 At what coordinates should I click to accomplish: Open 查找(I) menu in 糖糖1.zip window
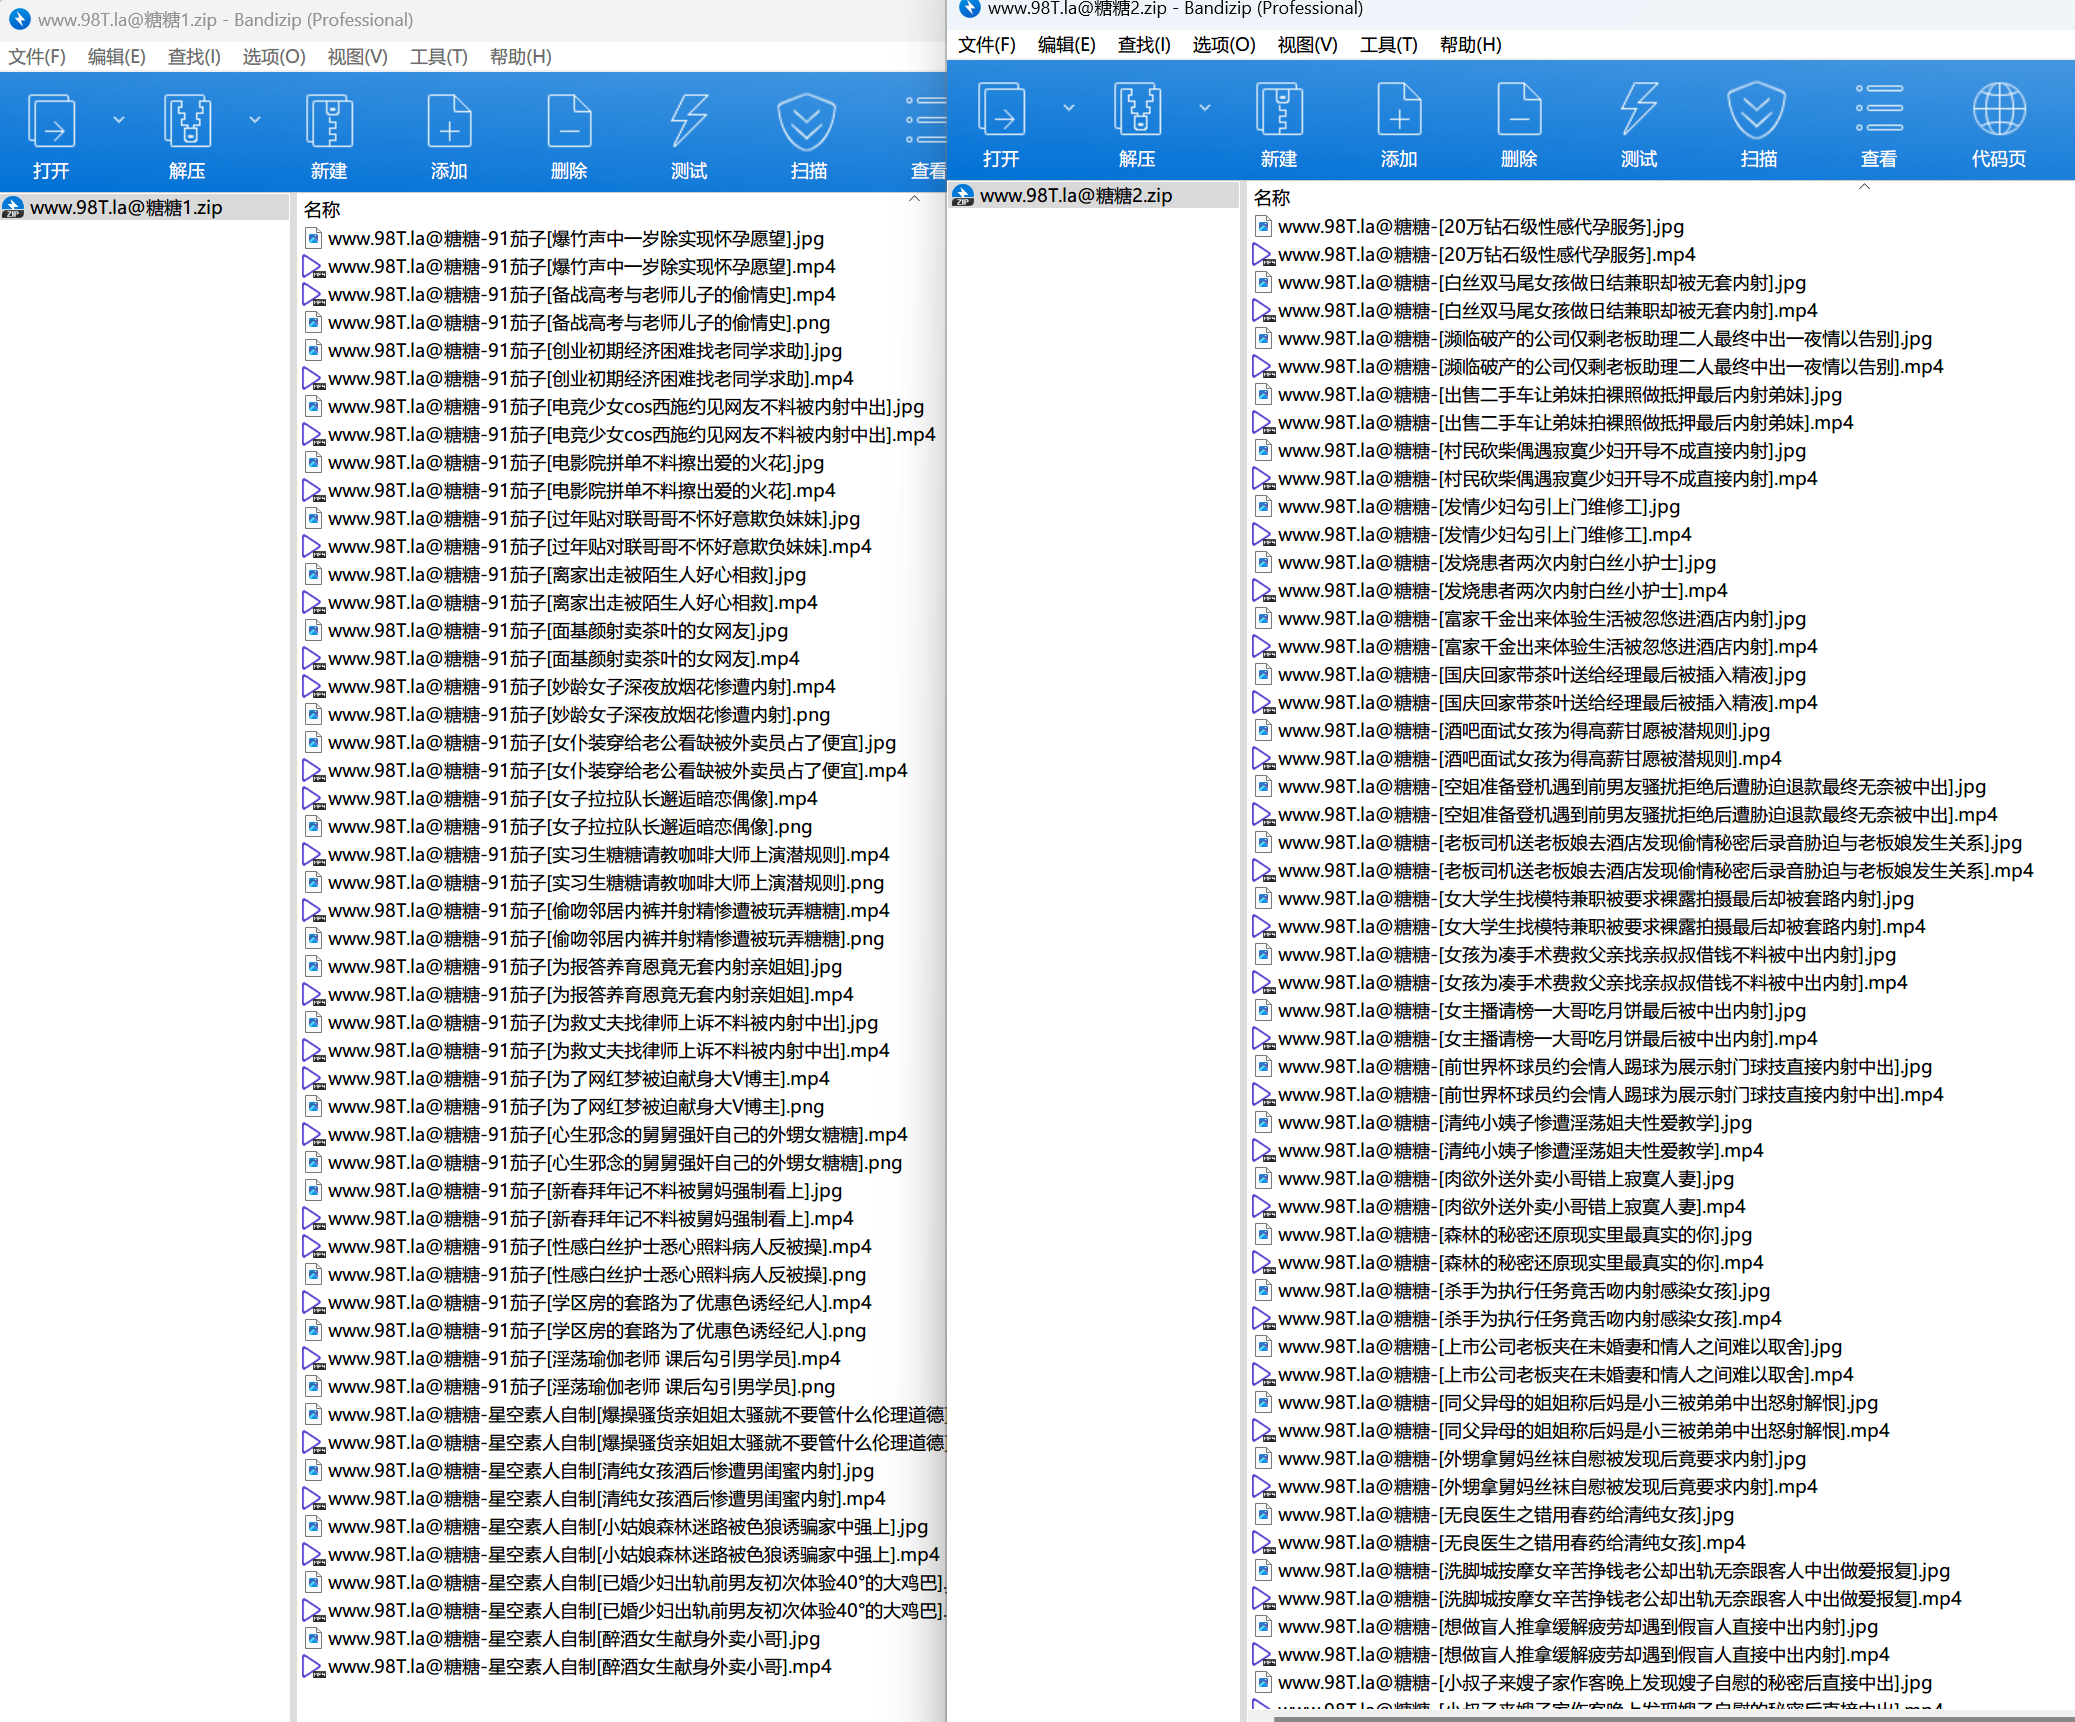pyautogui.click(x=194, y=57)
